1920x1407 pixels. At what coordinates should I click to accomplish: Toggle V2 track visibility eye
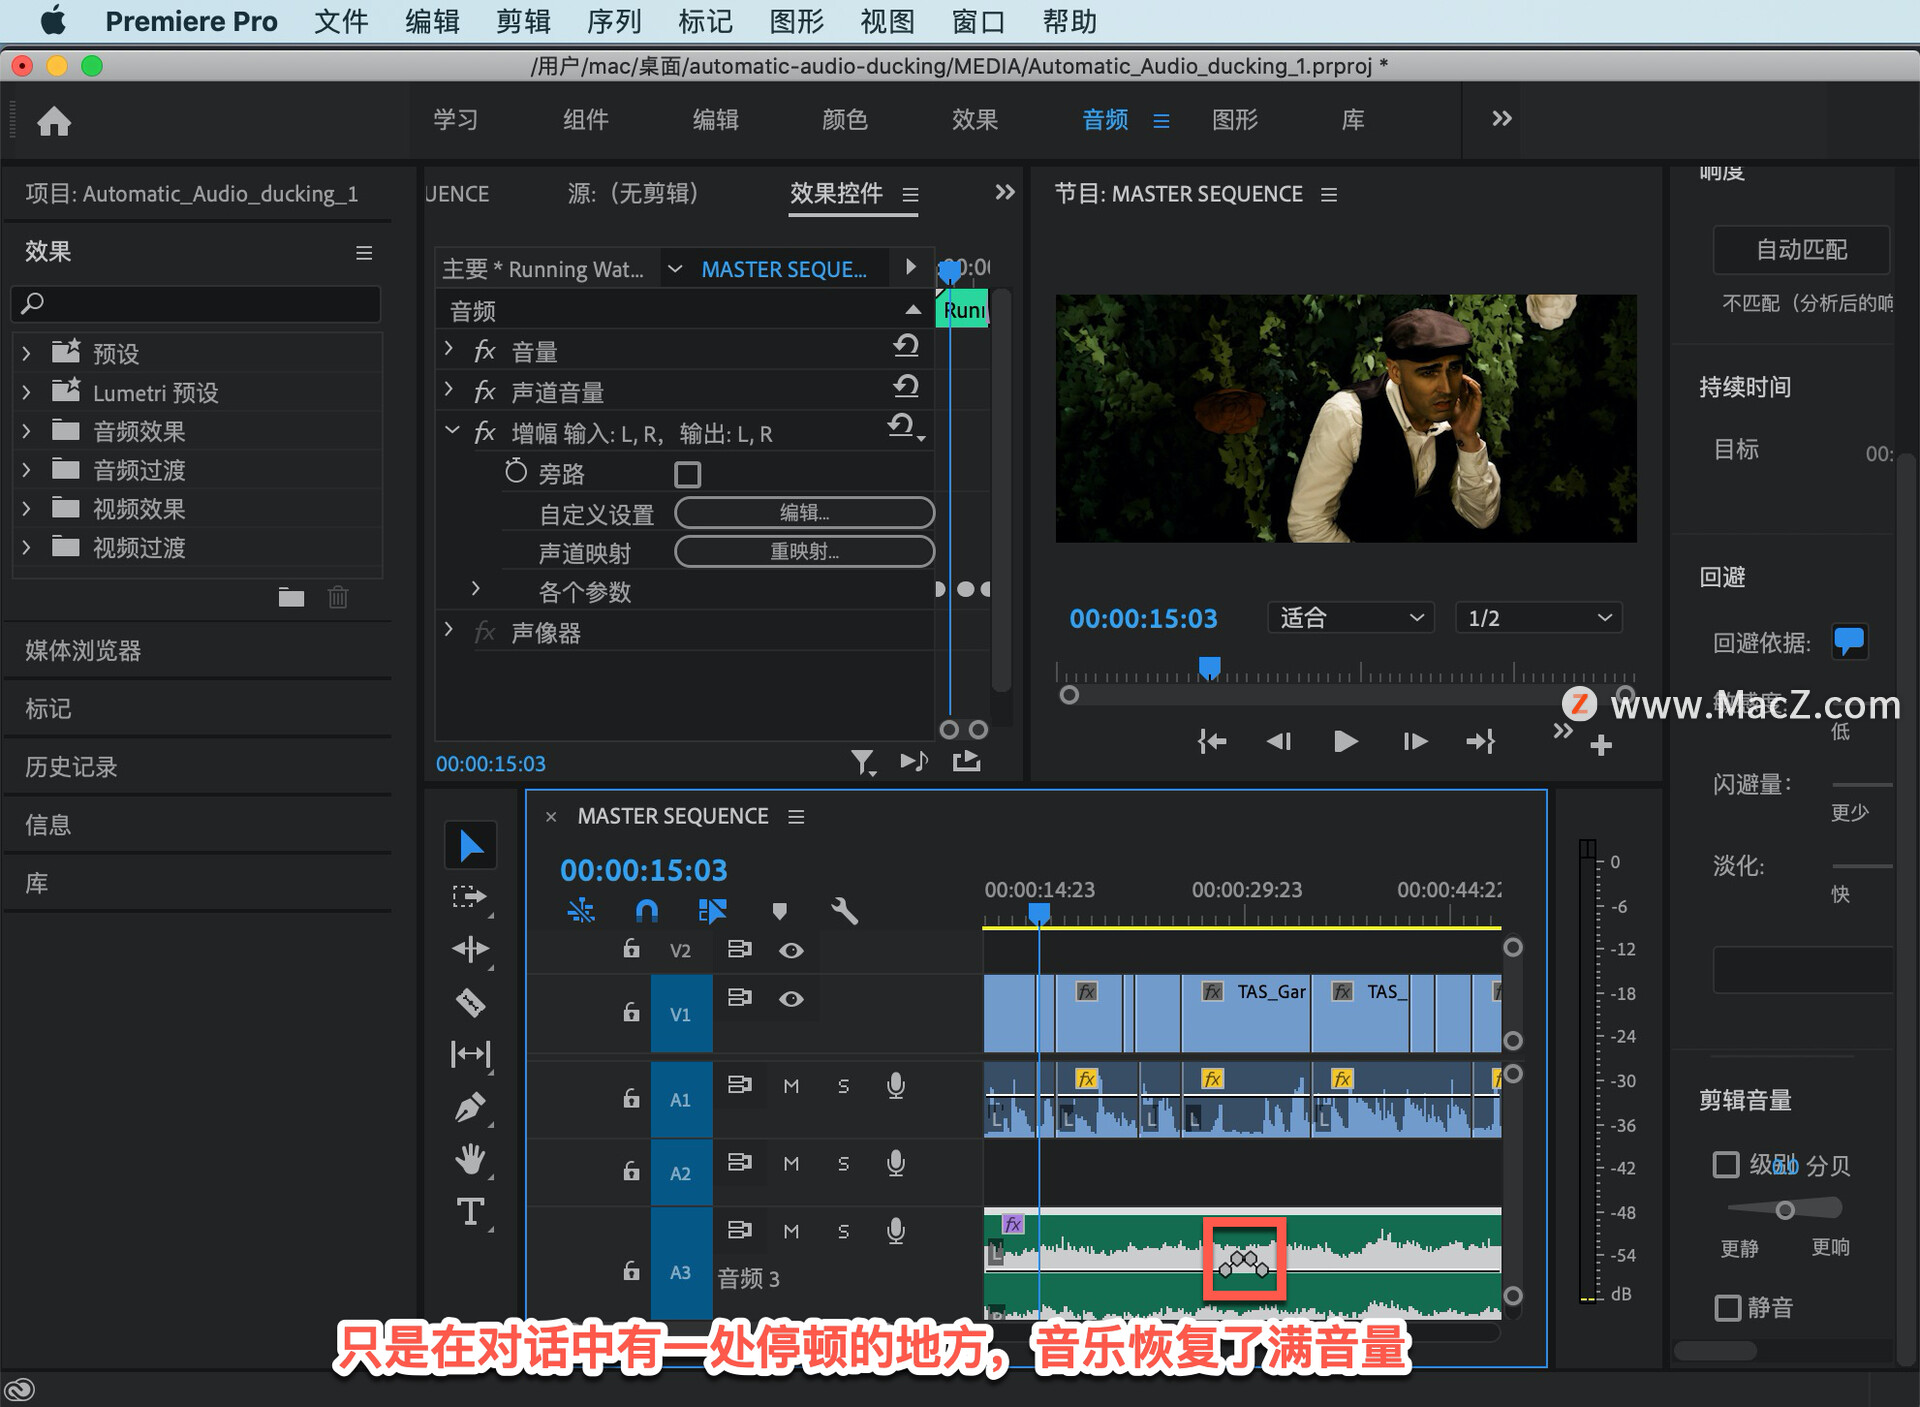(791, 950)
